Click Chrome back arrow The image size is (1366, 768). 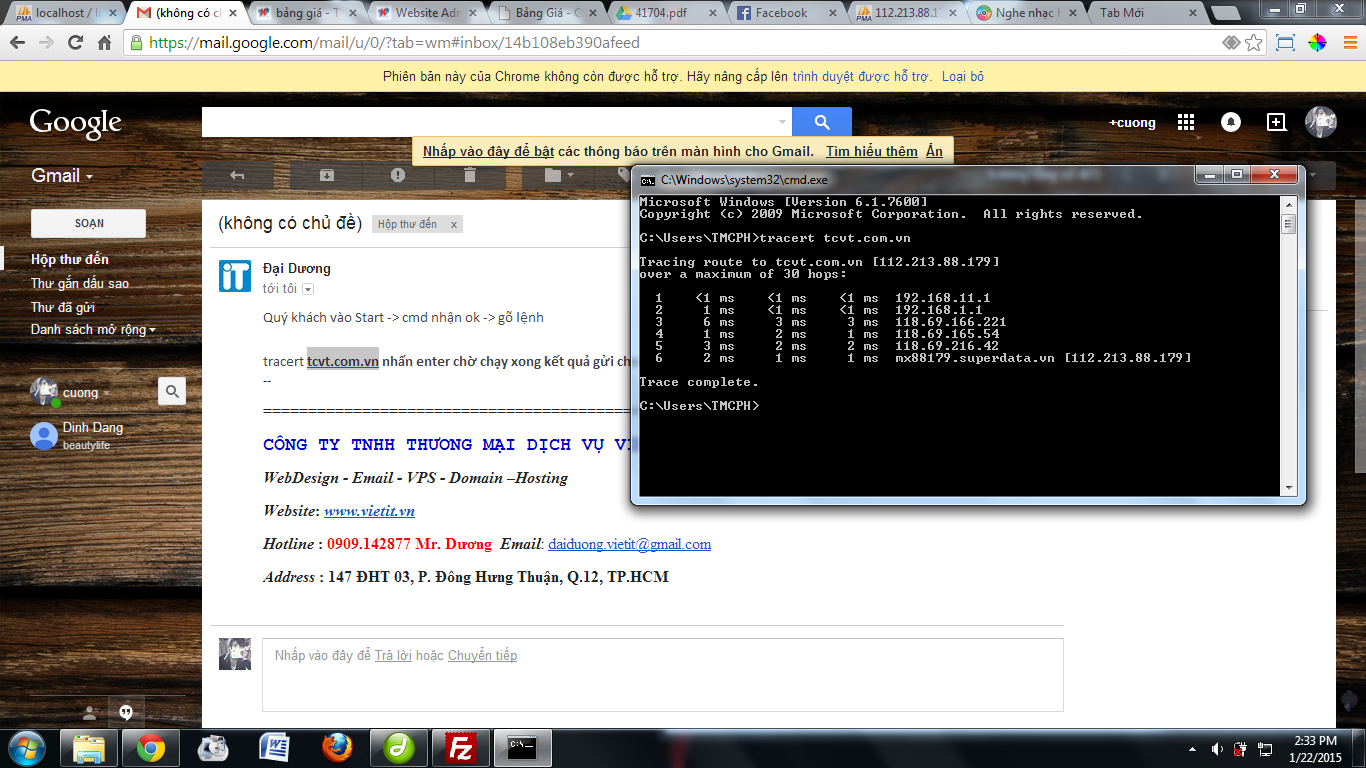pyautogui.click(x=17, y=43)
